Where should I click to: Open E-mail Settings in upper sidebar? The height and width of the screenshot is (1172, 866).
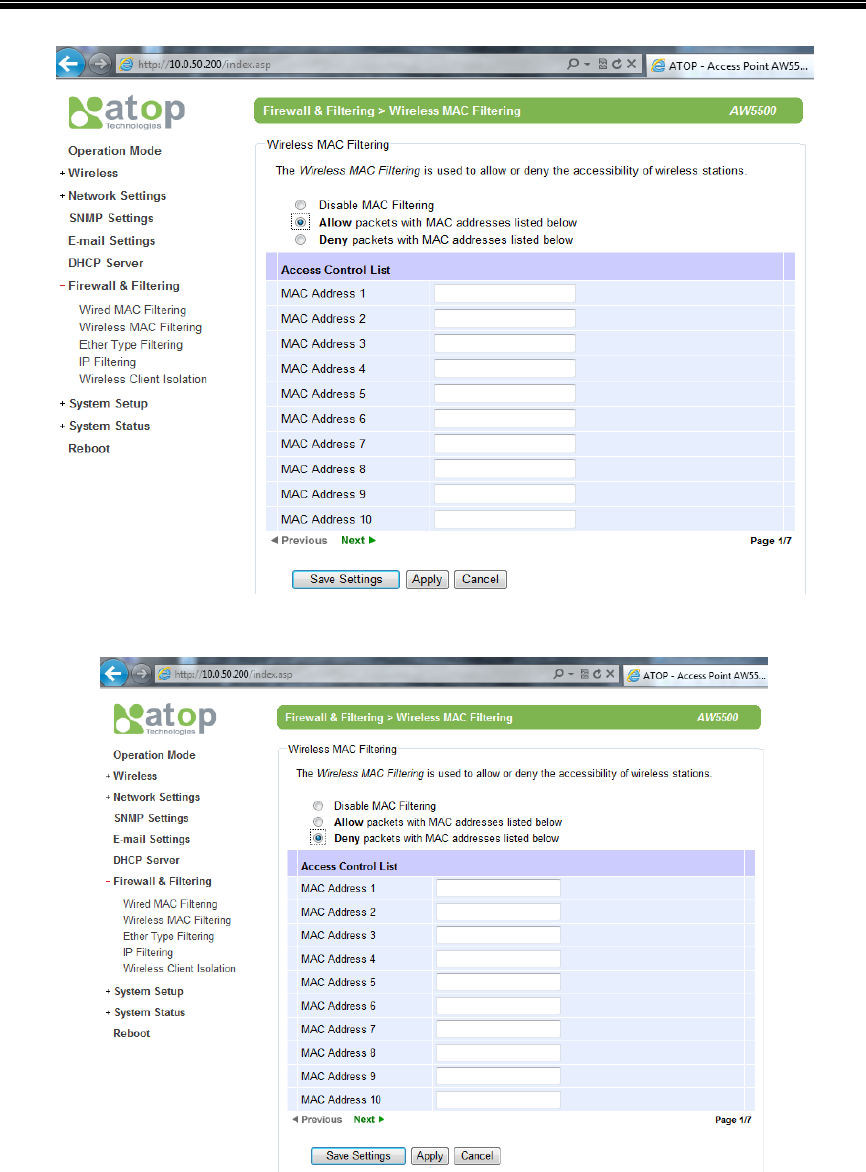[x=112, y=241]
